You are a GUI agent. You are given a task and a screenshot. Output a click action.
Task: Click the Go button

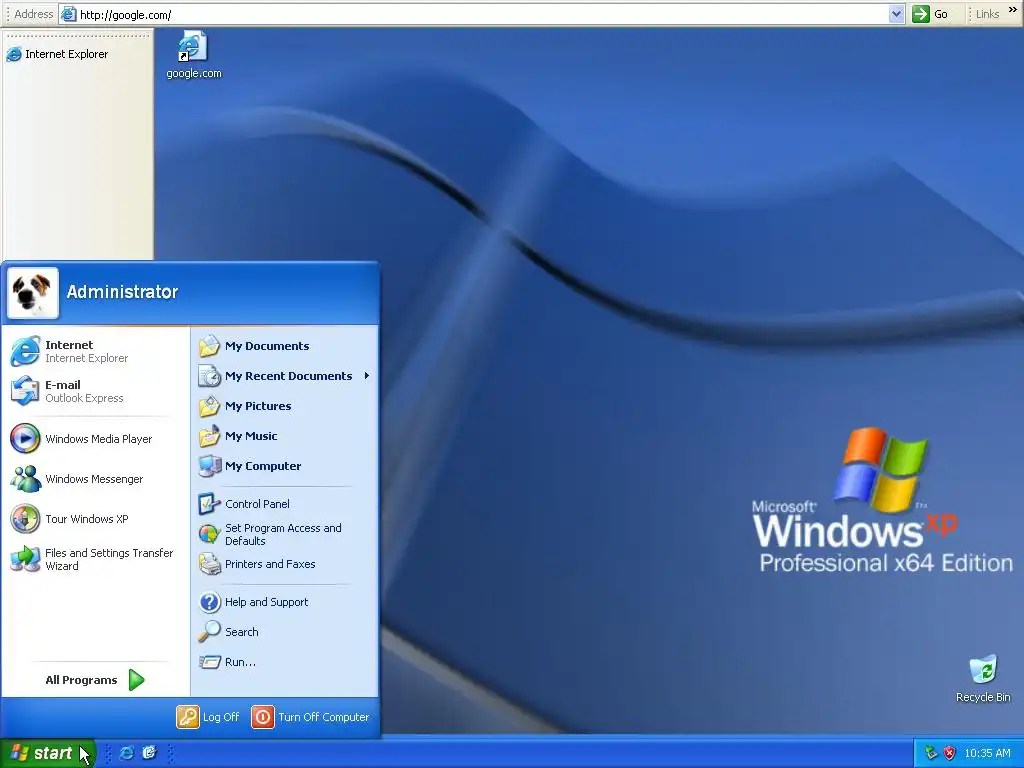coord(931,14)
